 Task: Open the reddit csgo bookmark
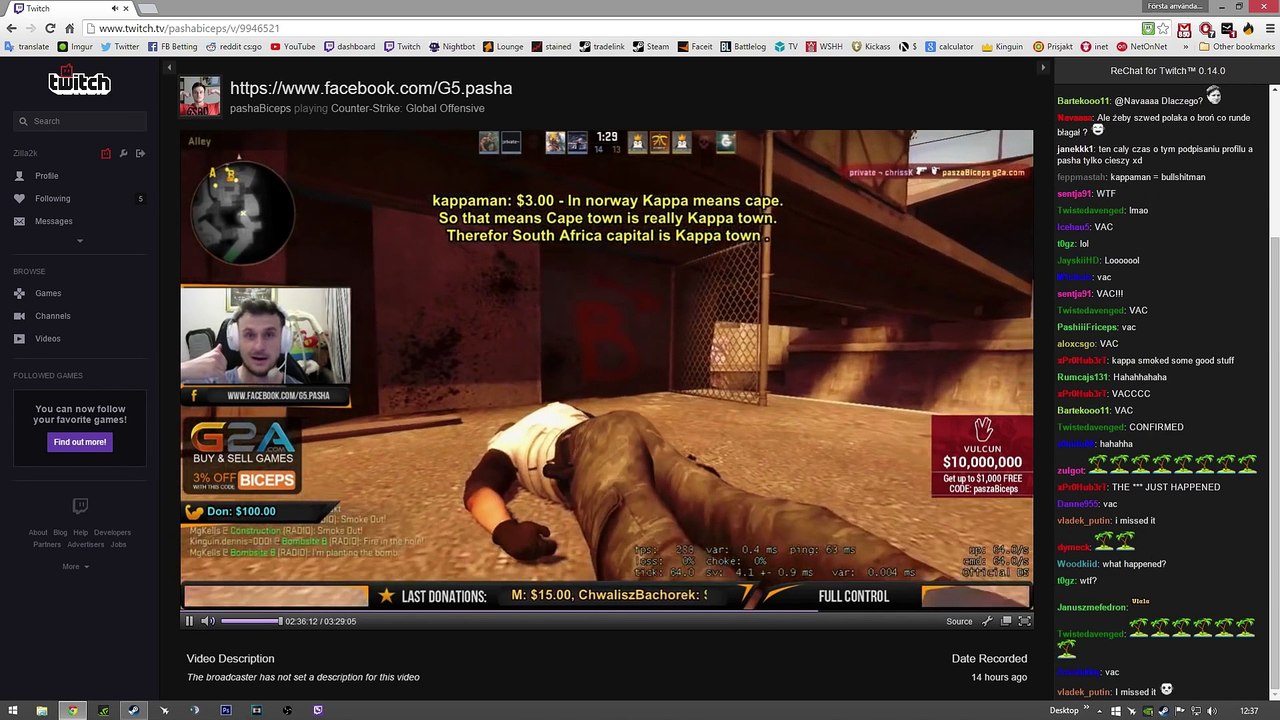(234, 47)
